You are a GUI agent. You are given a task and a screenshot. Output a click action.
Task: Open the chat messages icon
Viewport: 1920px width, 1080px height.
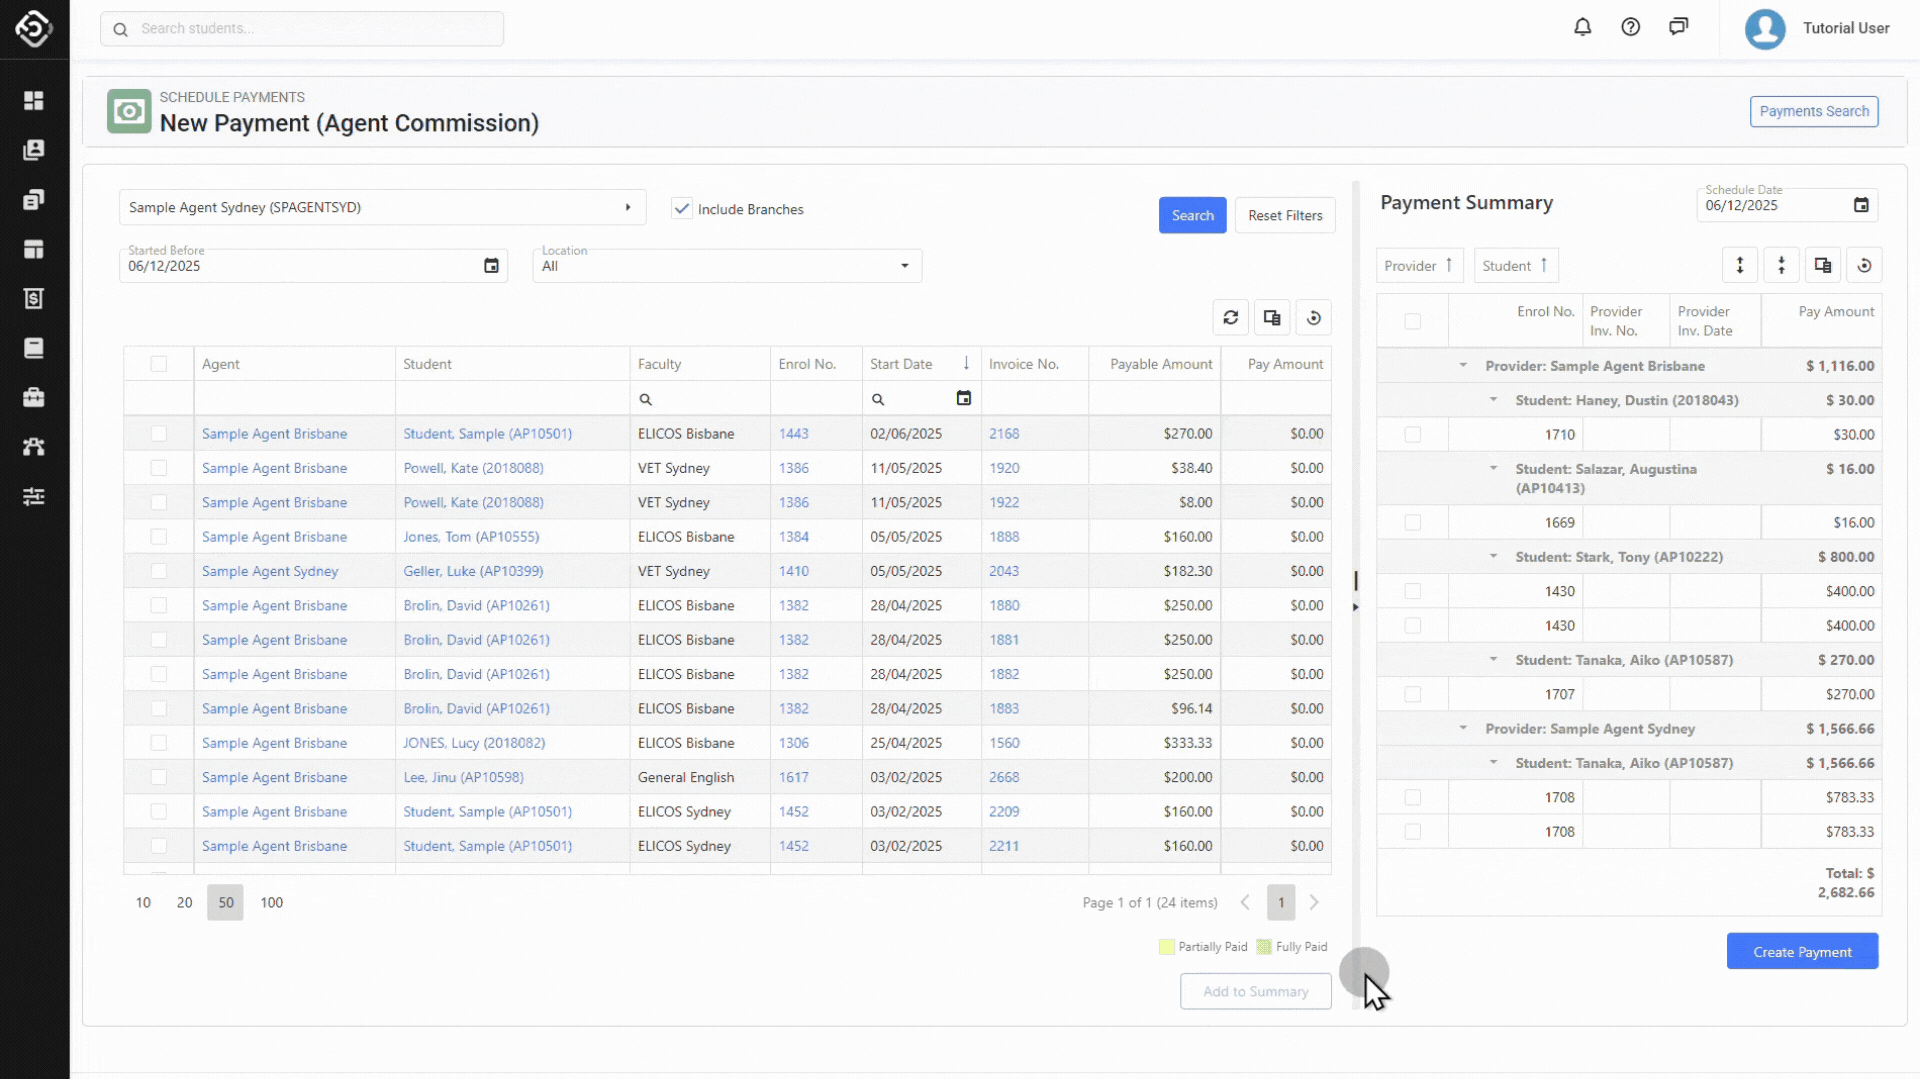point(1678,27)
